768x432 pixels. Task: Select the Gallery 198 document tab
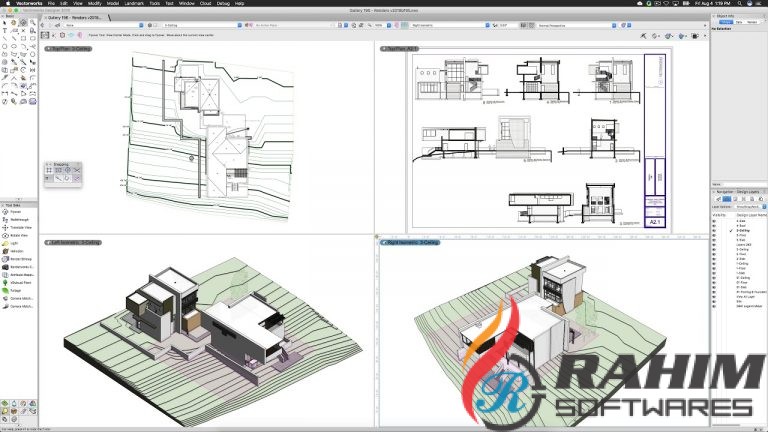[x=75, y=17]
